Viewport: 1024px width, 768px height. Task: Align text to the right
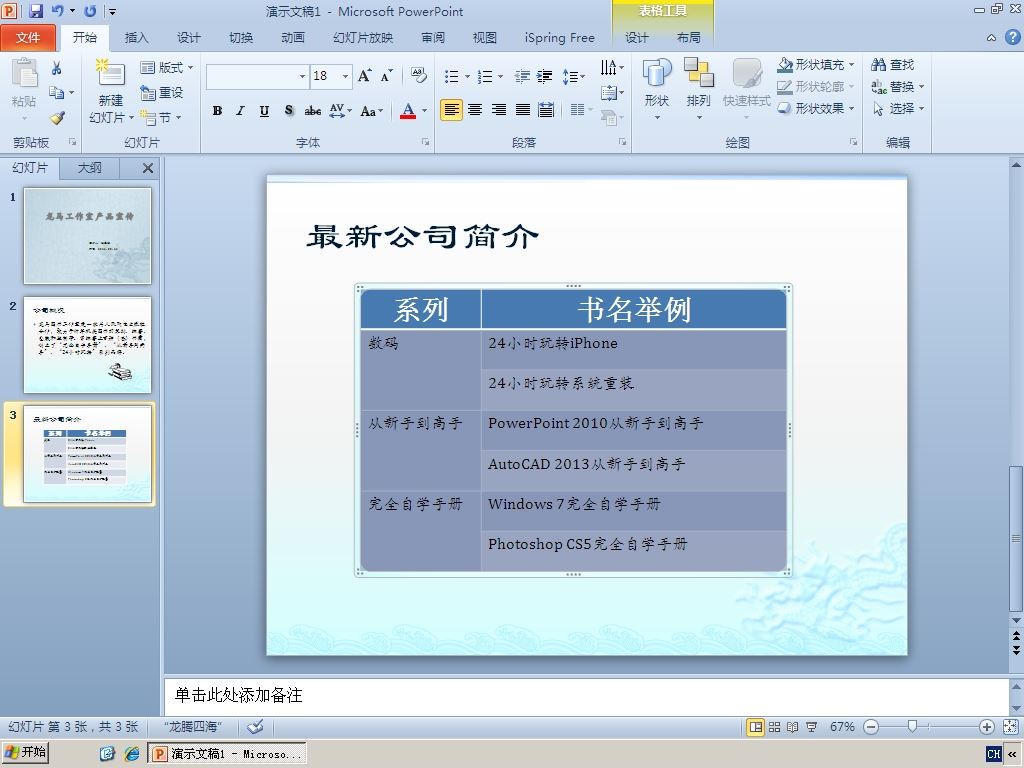pyautogui.click(x=499, y=110)
